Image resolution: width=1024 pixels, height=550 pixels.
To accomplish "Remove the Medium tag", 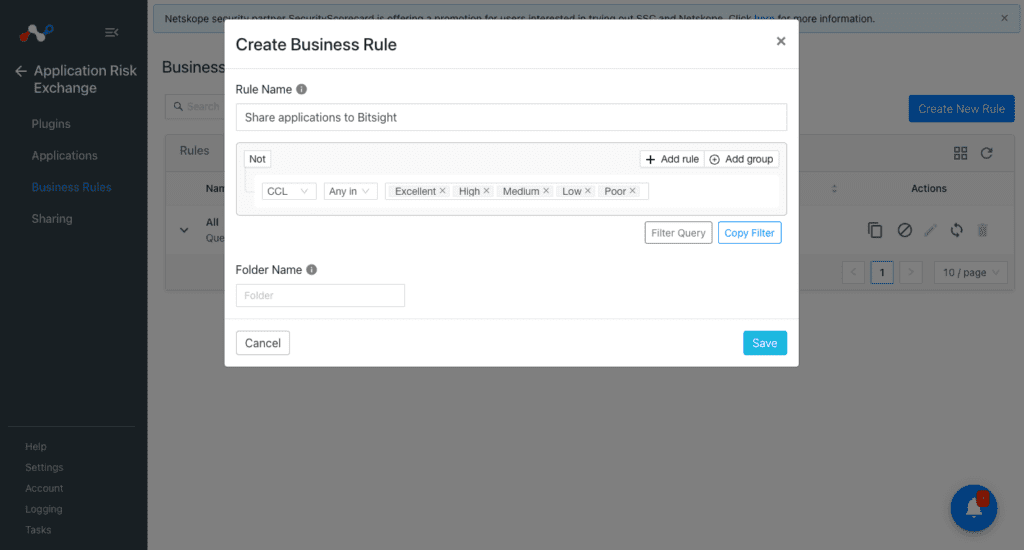I will pyautogui.click(x=546, y=191).
